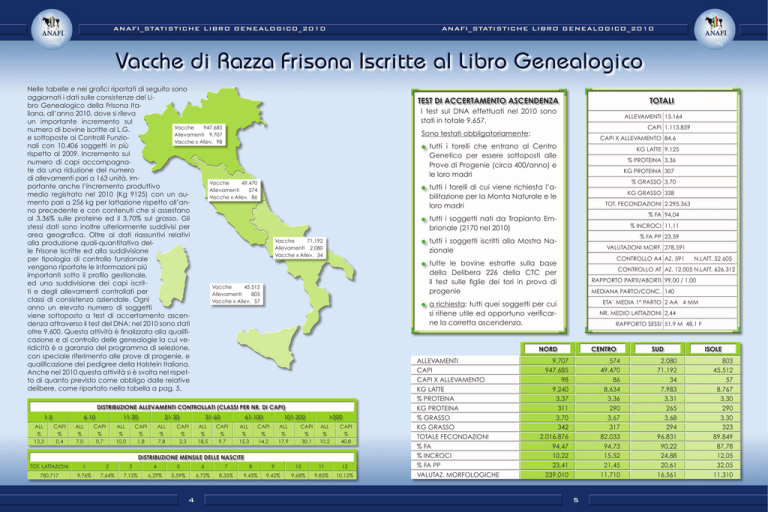768x512 pixels.
Task: Click the bullet point about the Mostra Nazionale
Action: (x=490, y=245)
